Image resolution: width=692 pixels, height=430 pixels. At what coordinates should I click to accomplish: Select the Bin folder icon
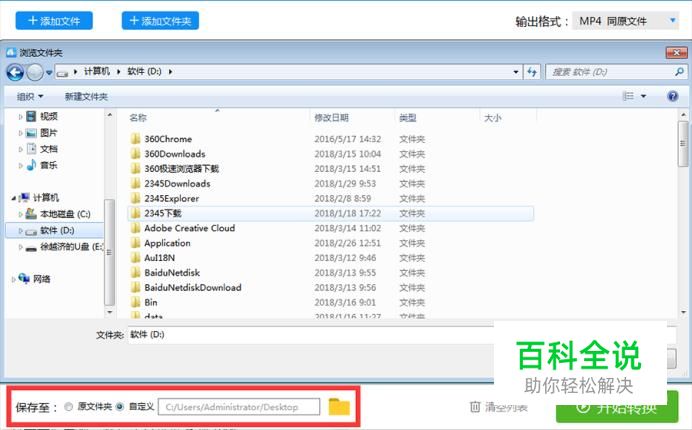(135, 302)
